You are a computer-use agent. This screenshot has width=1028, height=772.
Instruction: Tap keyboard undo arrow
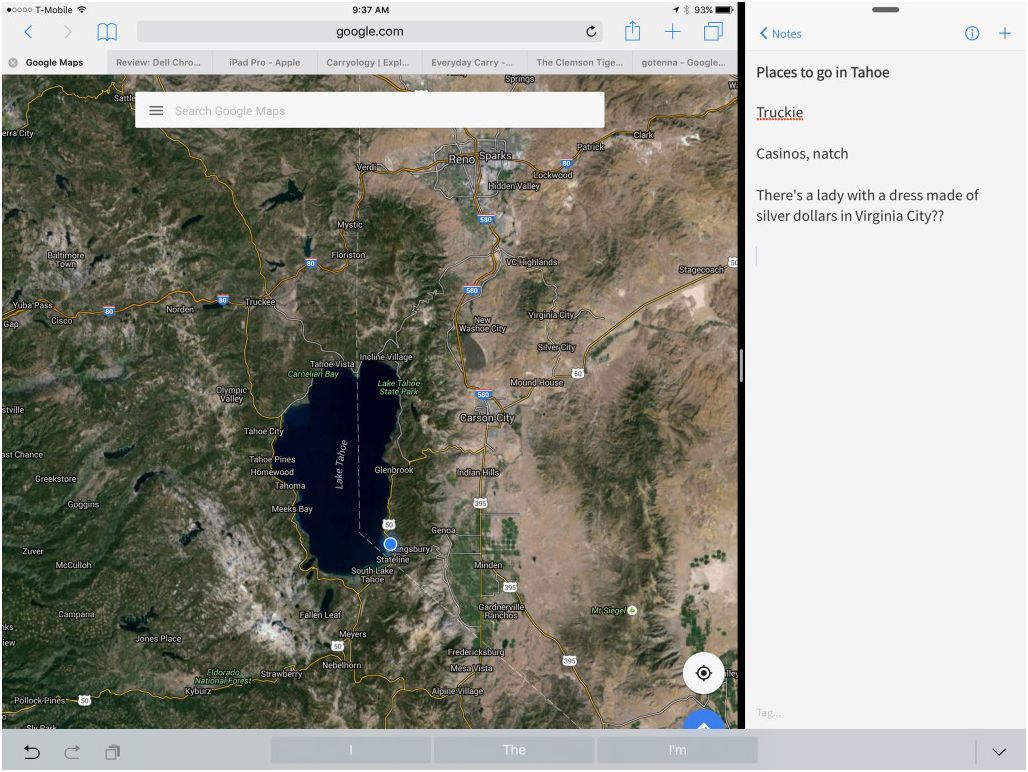(32, 751)
